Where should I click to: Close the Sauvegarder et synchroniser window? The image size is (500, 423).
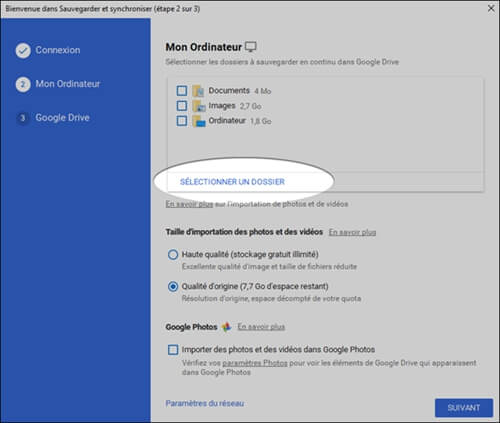click(491, 9)
